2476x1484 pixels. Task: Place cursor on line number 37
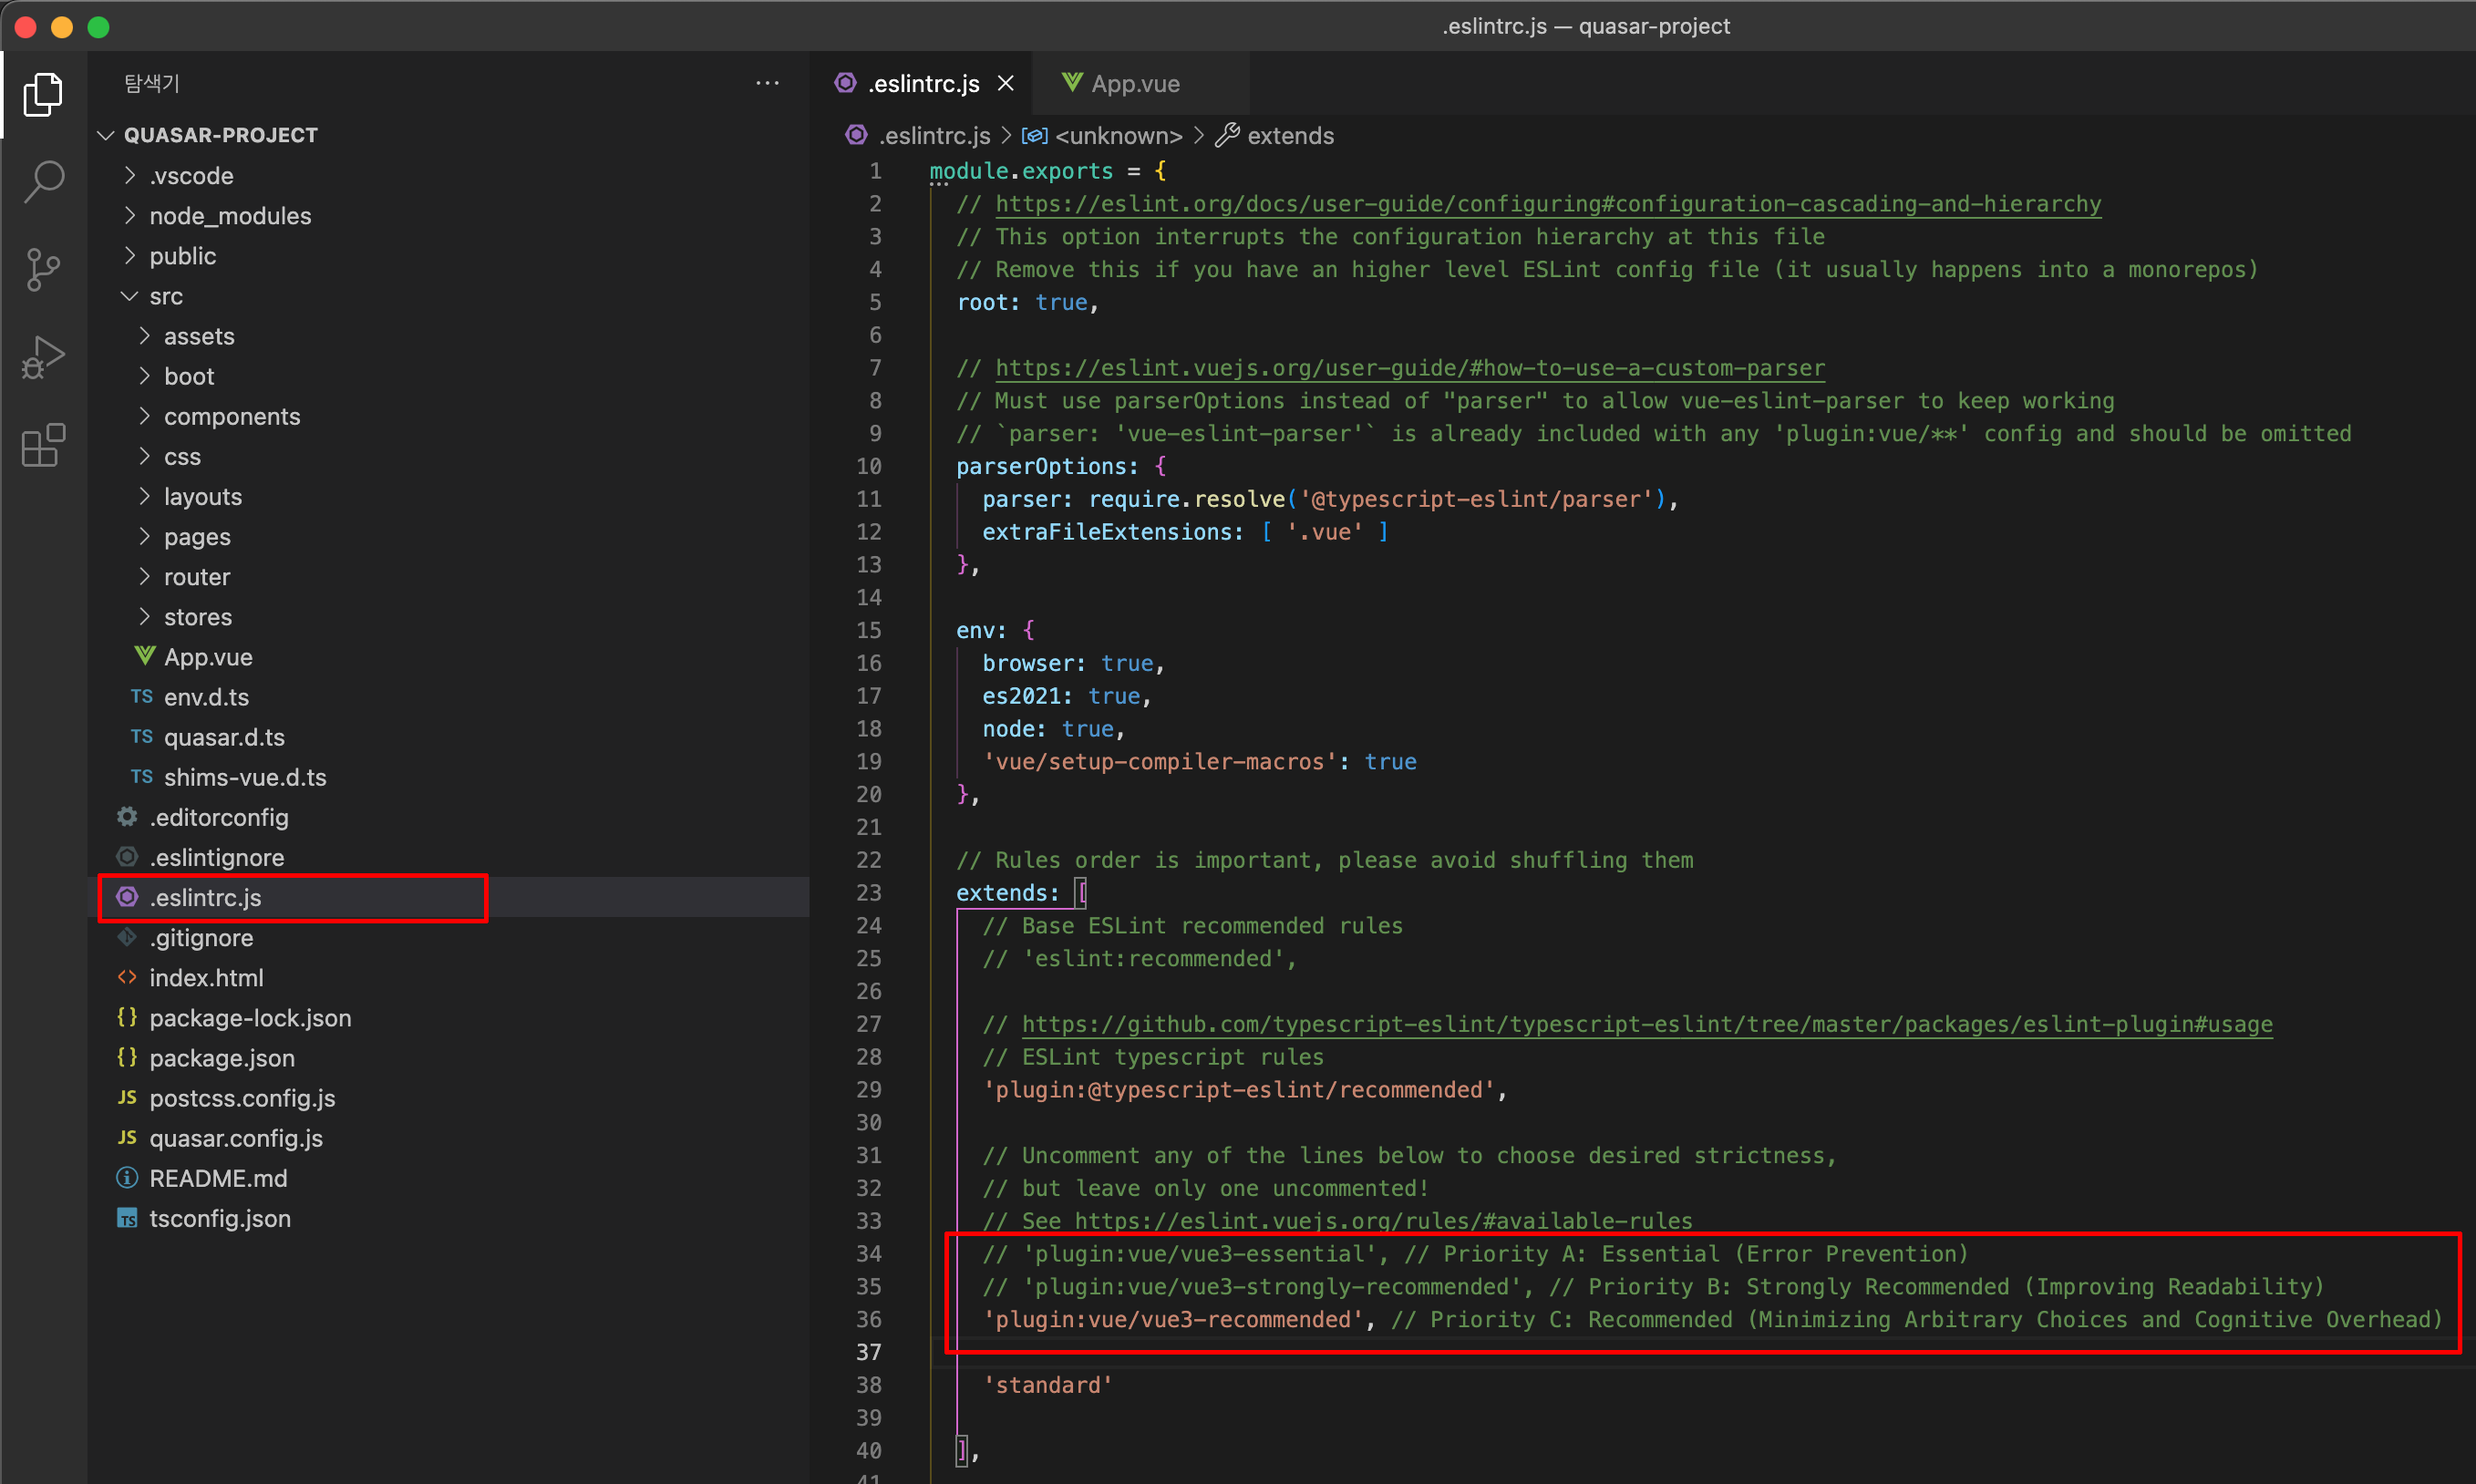[869, 1352]
